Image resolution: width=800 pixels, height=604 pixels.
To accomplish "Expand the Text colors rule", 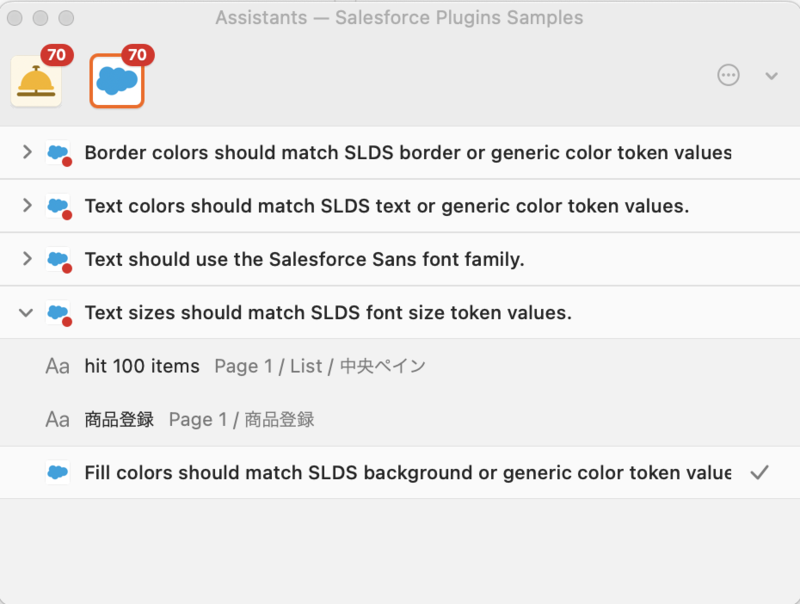I will (26, 205).
